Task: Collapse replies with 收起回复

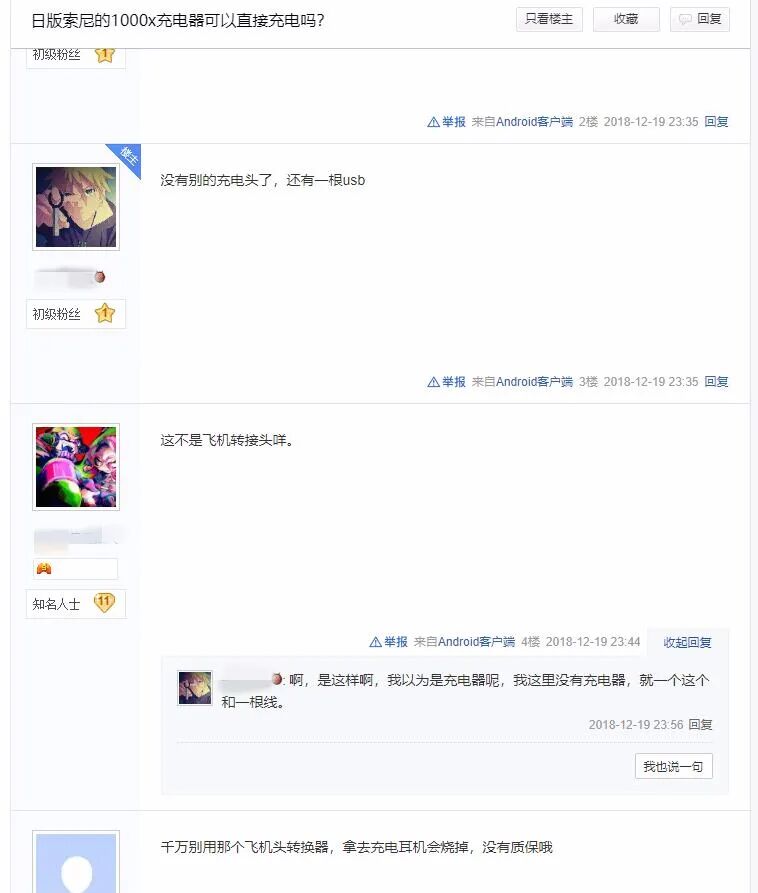Action: coord(687,642)
